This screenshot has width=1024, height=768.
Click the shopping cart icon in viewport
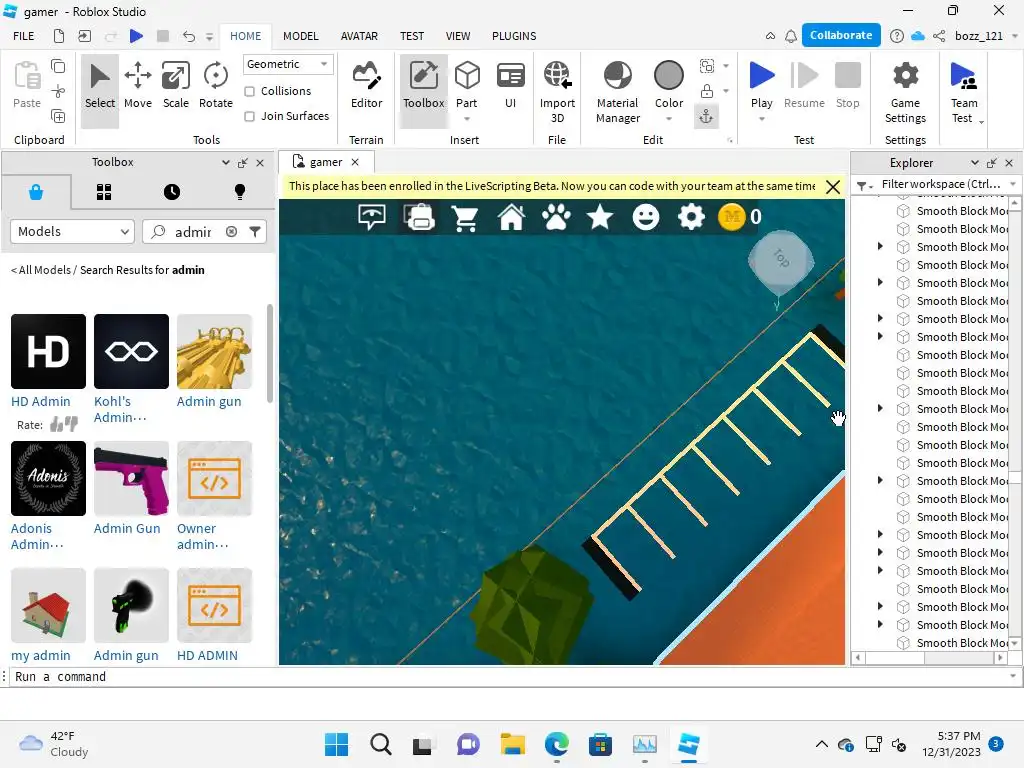[465, 218]
